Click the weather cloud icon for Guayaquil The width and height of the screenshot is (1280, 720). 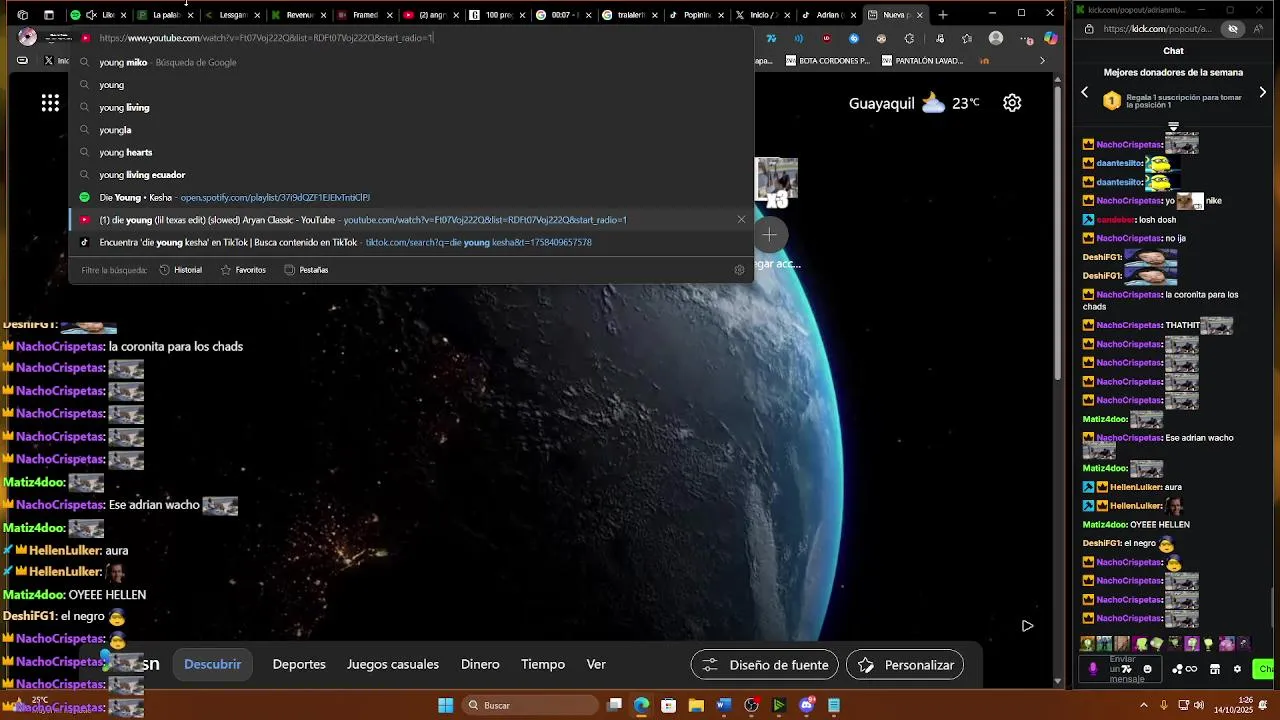933,103
